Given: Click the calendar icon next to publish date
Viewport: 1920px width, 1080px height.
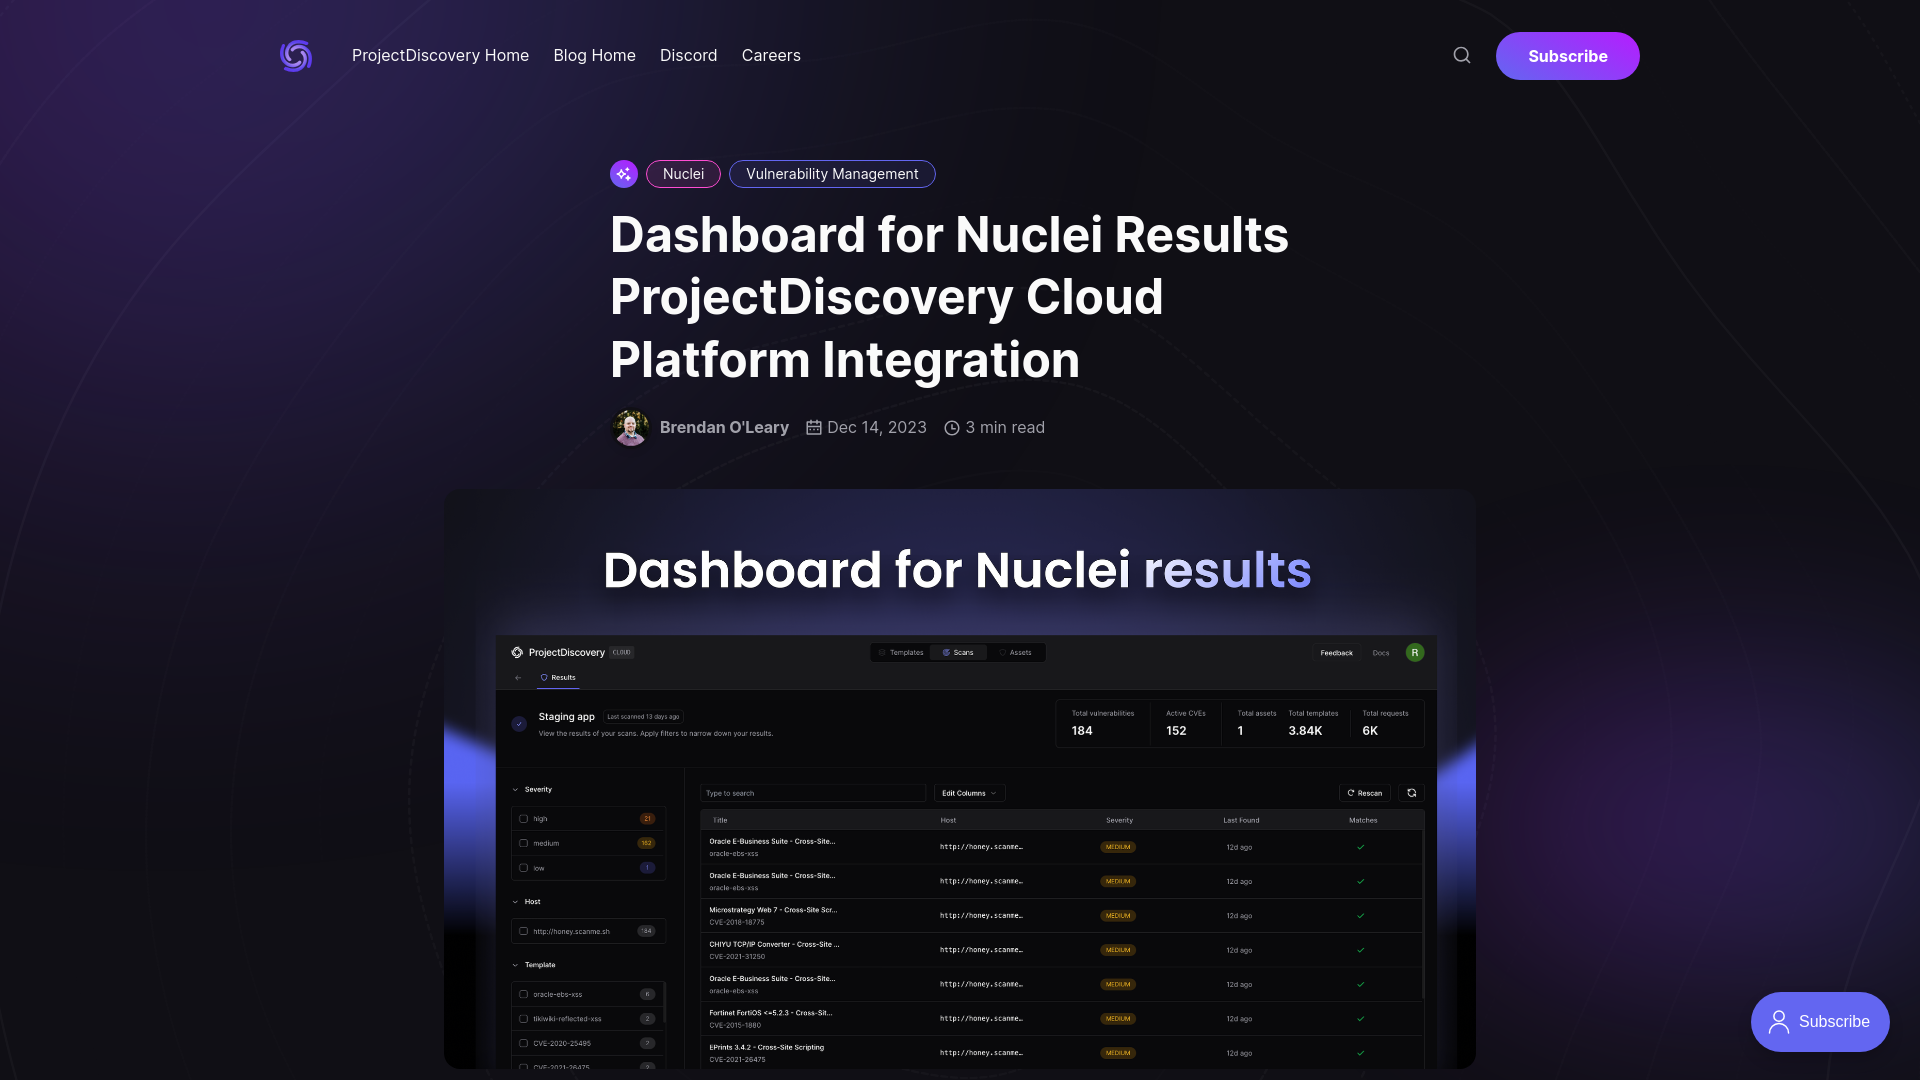Looking at the screenshot, I should (x=811, y=427).
